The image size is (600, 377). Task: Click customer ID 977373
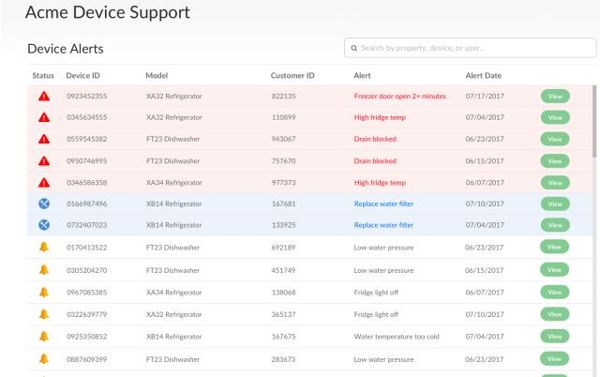pos(284,183)
